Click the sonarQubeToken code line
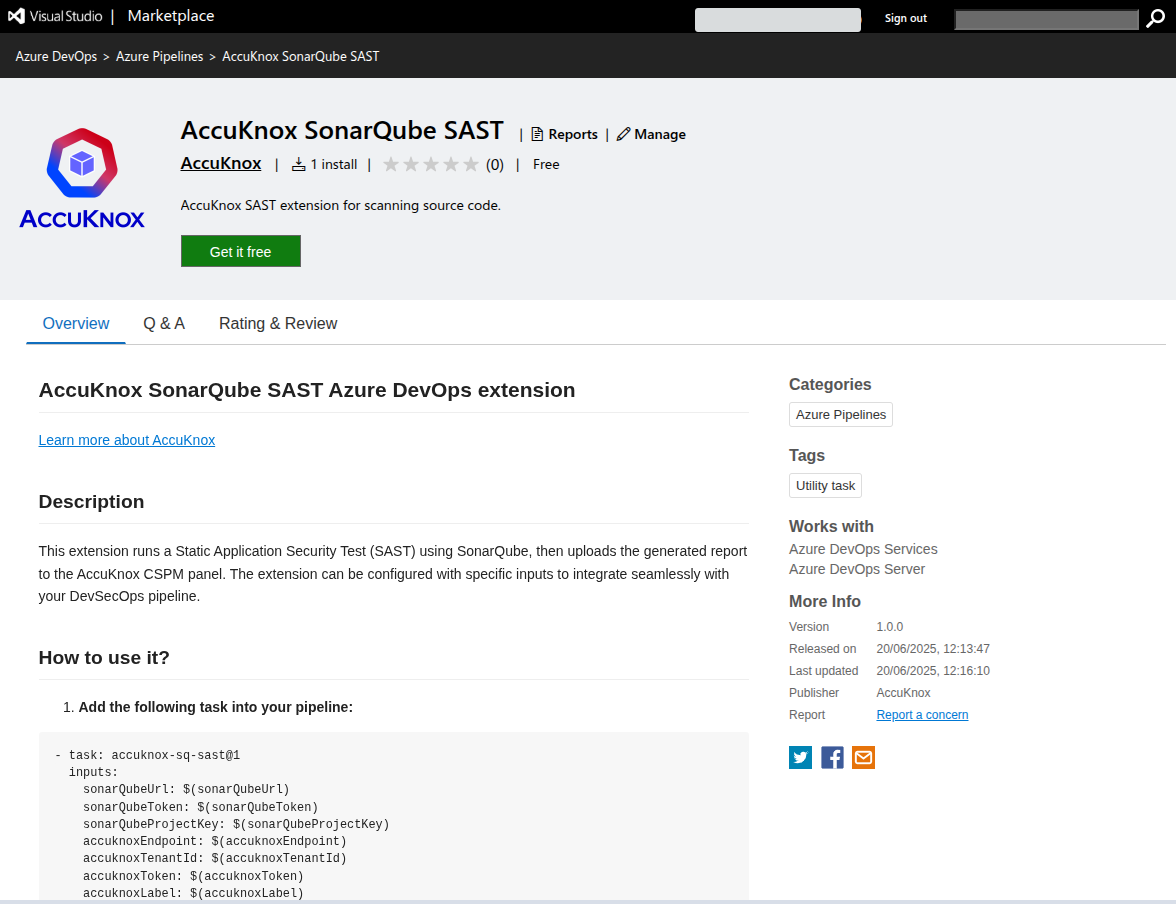 point(201,807)
